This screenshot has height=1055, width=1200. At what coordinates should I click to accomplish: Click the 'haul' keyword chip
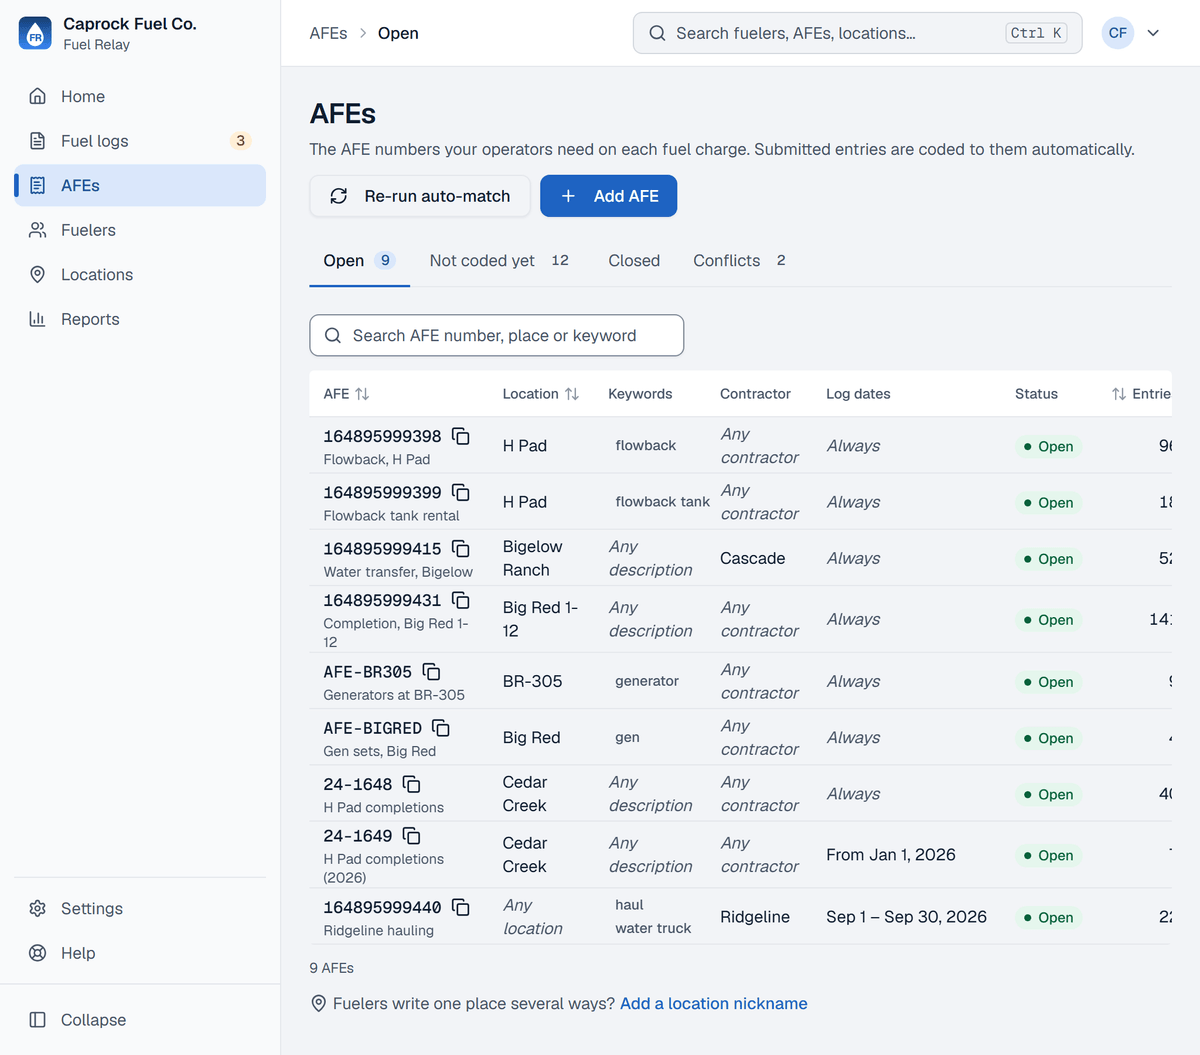point(629,905)
